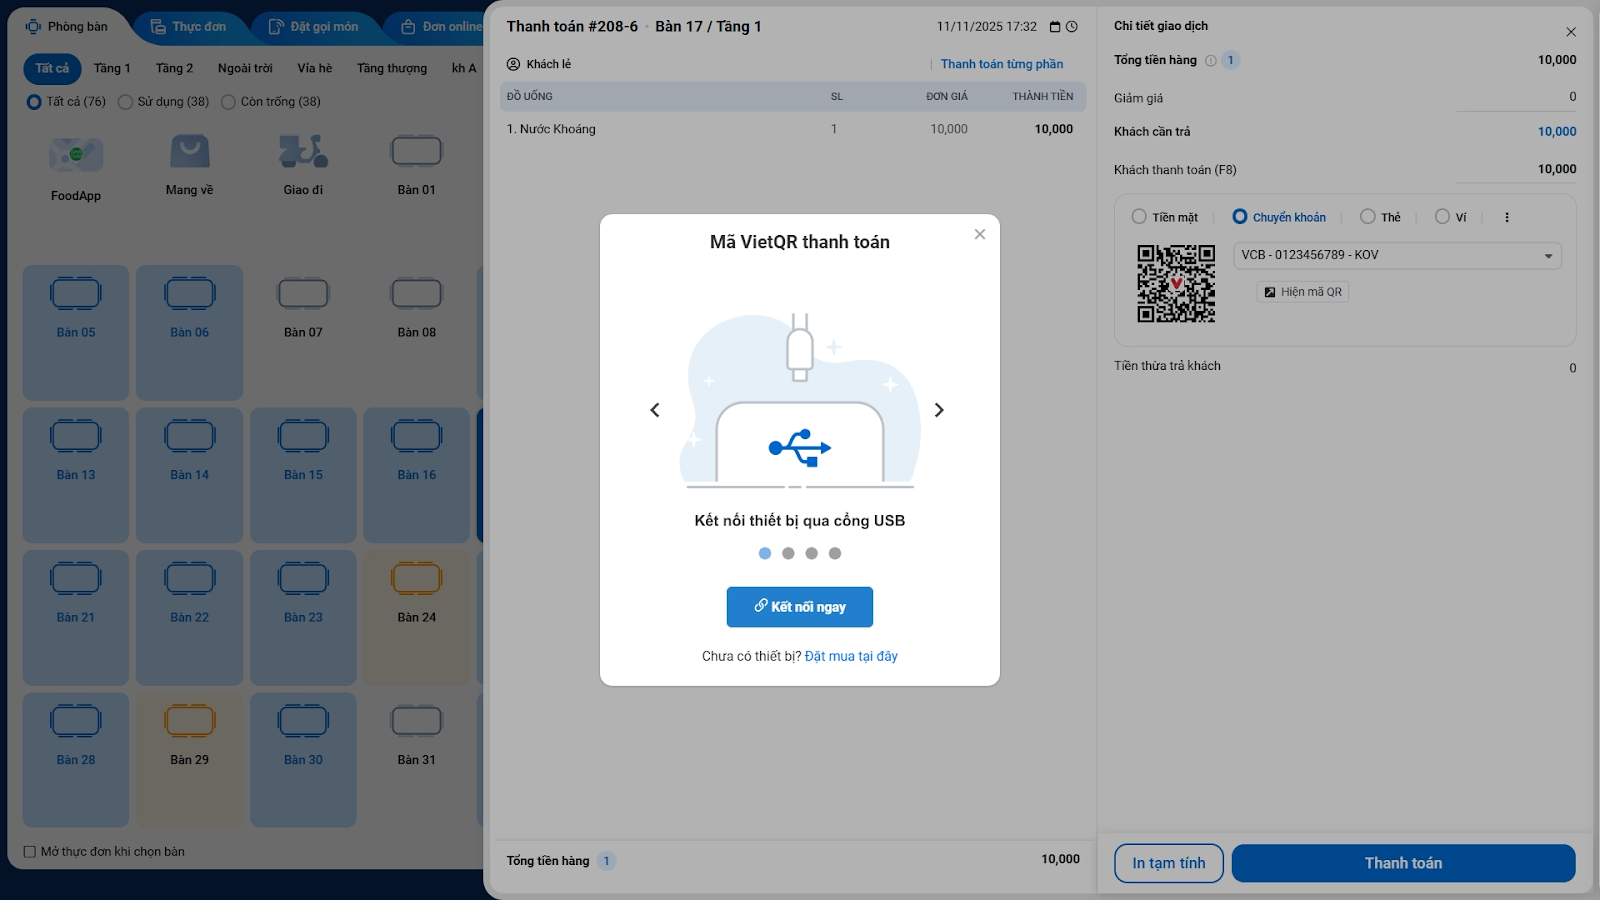Screen dimensions: 1600x900
Task: Show tables in Ngoài trời
Action: point(245,68)
